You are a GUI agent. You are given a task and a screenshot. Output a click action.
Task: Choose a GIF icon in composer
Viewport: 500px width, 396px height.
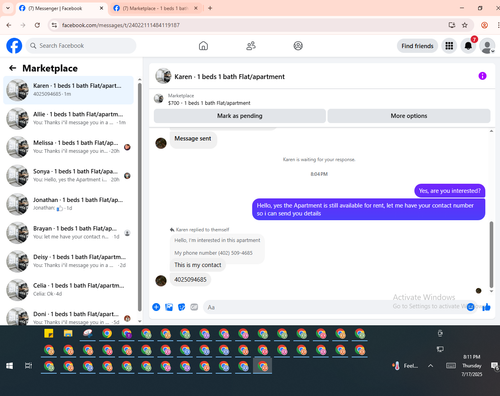tap(194, 307)
